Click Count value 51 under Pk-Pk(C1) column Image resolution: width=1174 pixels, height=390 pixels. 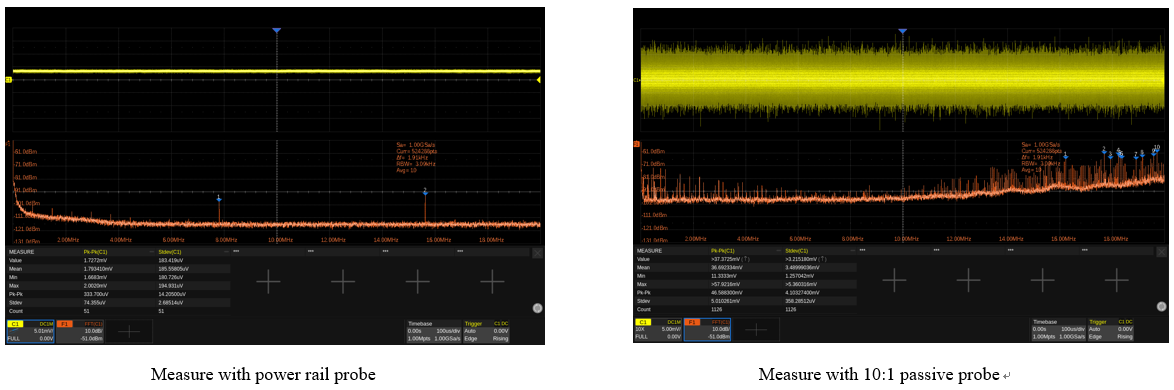[87, 310]
